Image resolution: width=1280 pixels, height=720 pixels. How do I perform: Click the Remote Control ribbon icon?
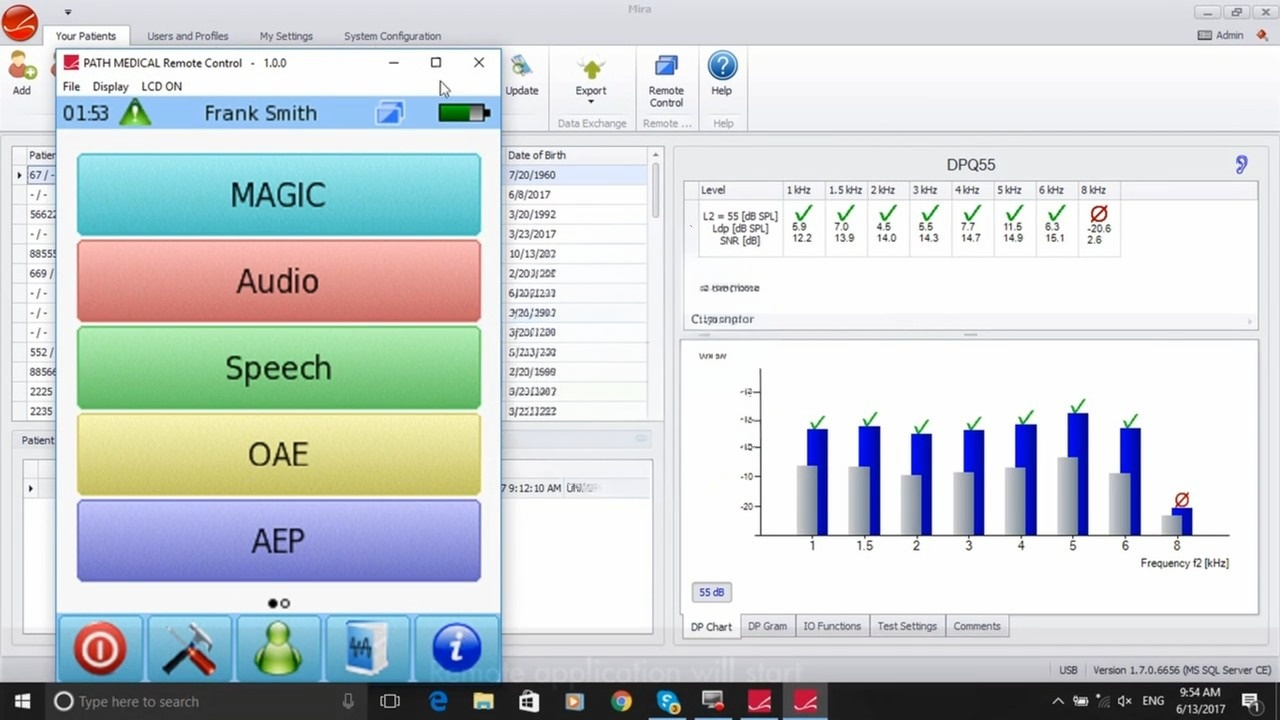(x=666, y=80)
